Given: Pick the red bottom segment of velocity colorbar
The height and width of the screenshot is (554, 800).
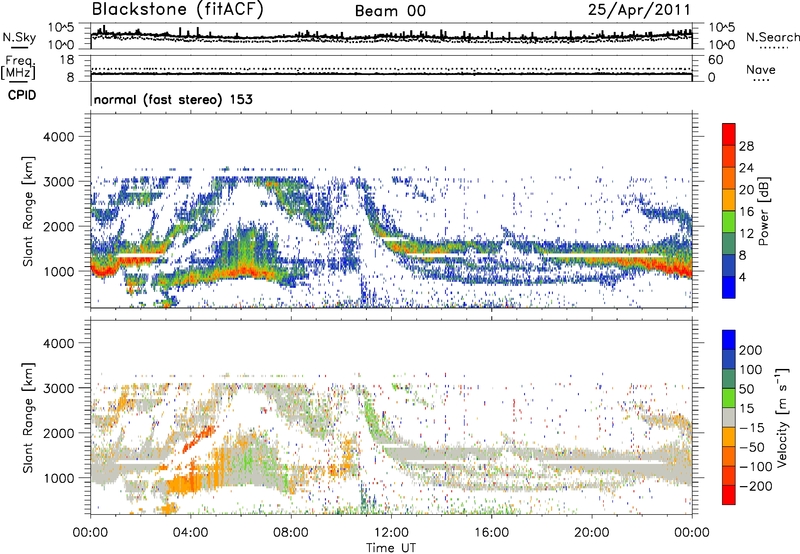Looking at the screenshot, I should [x=729, y=495].
